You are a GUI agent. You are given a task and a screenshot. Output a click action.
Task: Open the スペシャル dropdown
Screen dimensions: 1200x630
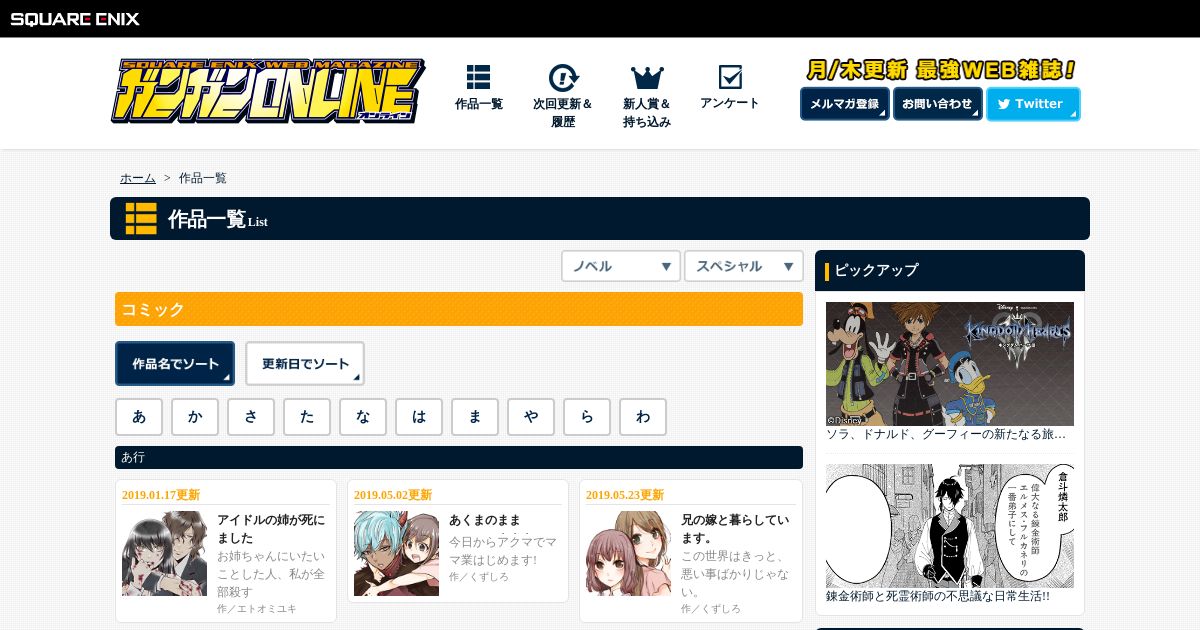[744, 266]
